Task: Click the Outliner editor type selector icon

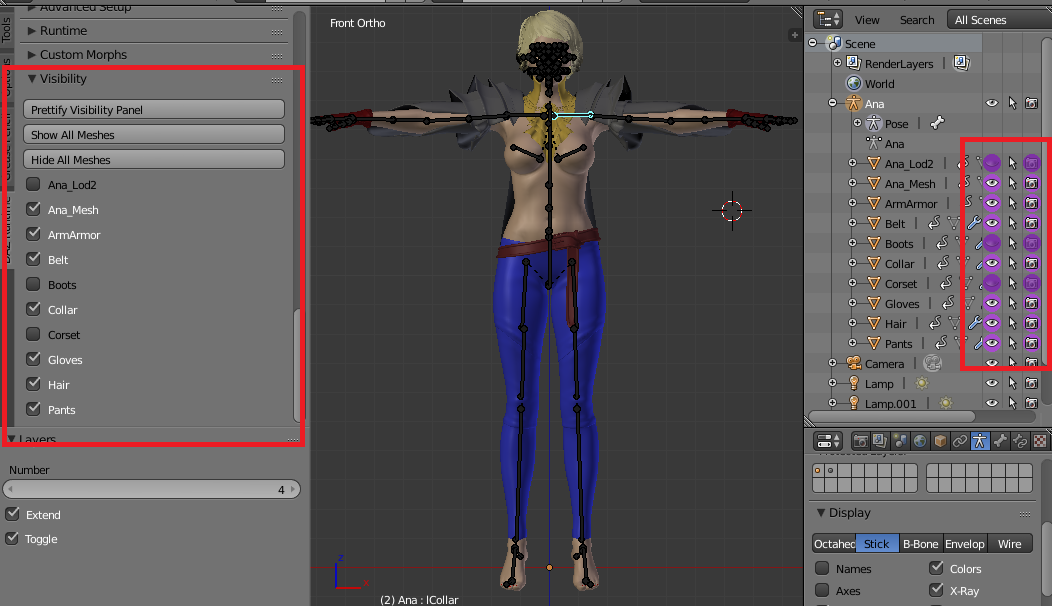Action: click(828, 19)
